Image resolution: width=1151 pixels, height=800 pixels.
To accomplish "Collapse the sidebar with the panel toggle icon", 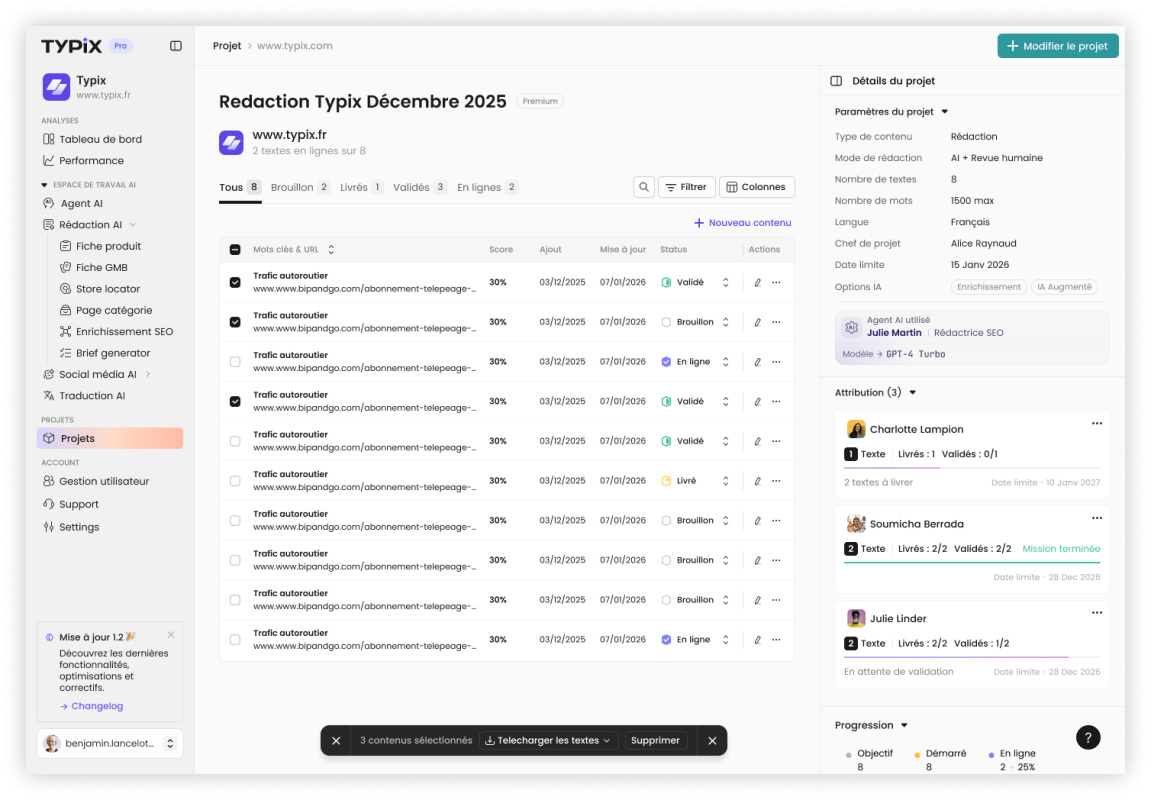I will (x=176, y=46).
